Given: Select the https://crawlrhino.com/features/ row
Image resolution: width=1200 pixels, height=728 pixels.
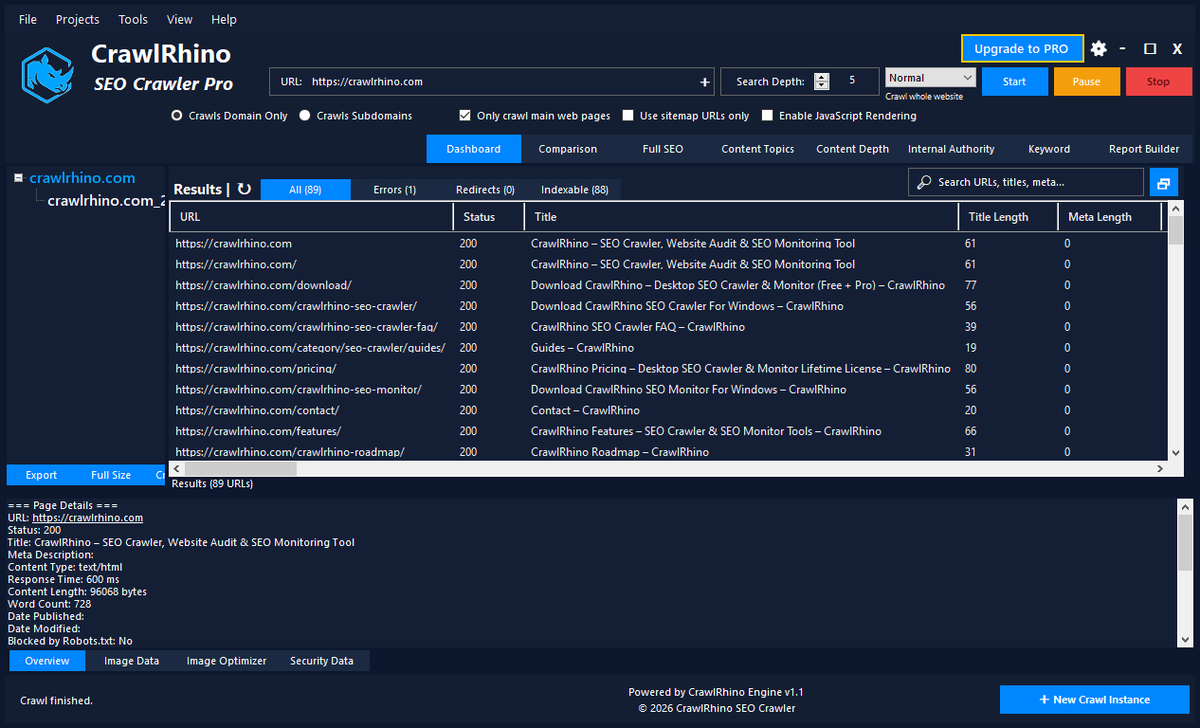Looking at the screenshot, I should click(668, 431).
